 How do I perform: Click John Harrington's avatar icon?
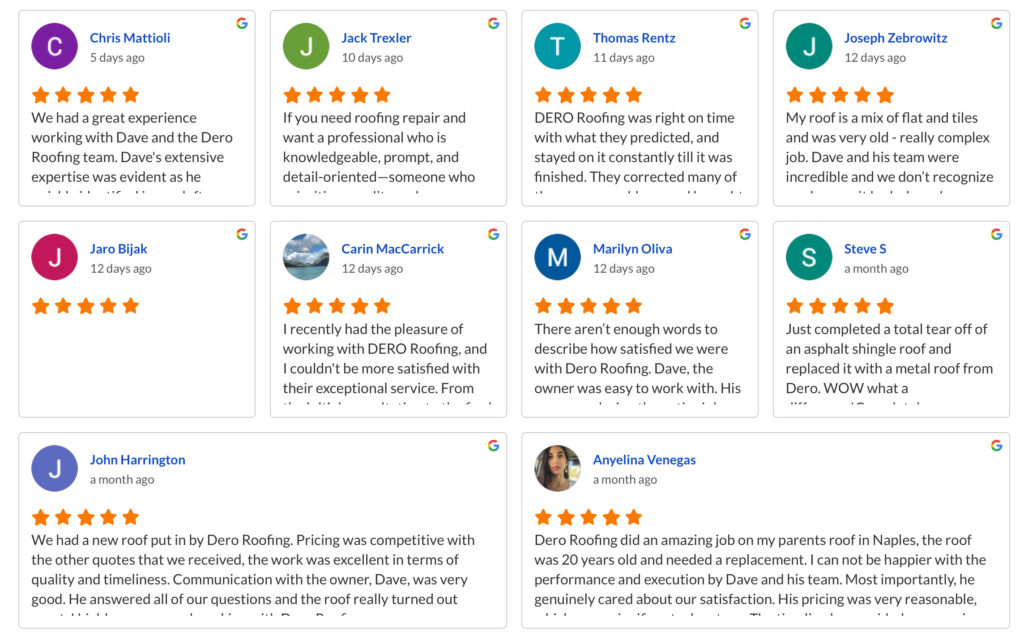[x=54, y=468]
